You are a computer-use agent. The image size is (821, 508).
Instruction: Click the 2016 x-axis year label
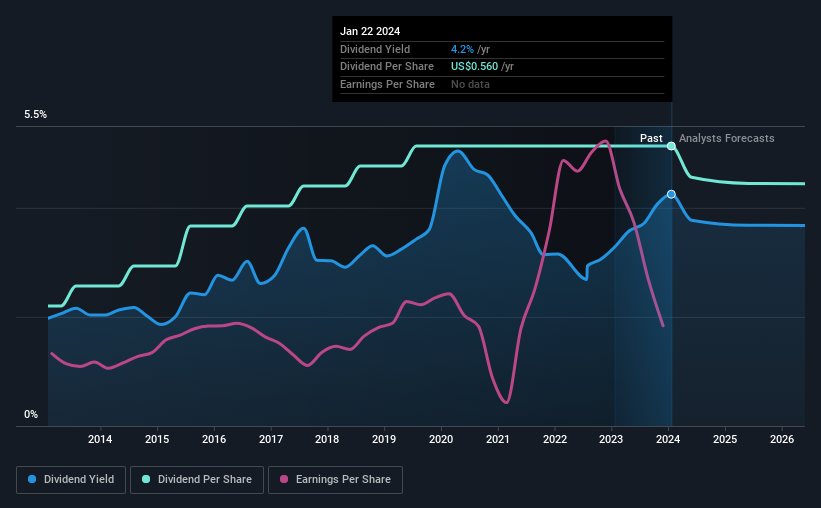tap(214, 439)
